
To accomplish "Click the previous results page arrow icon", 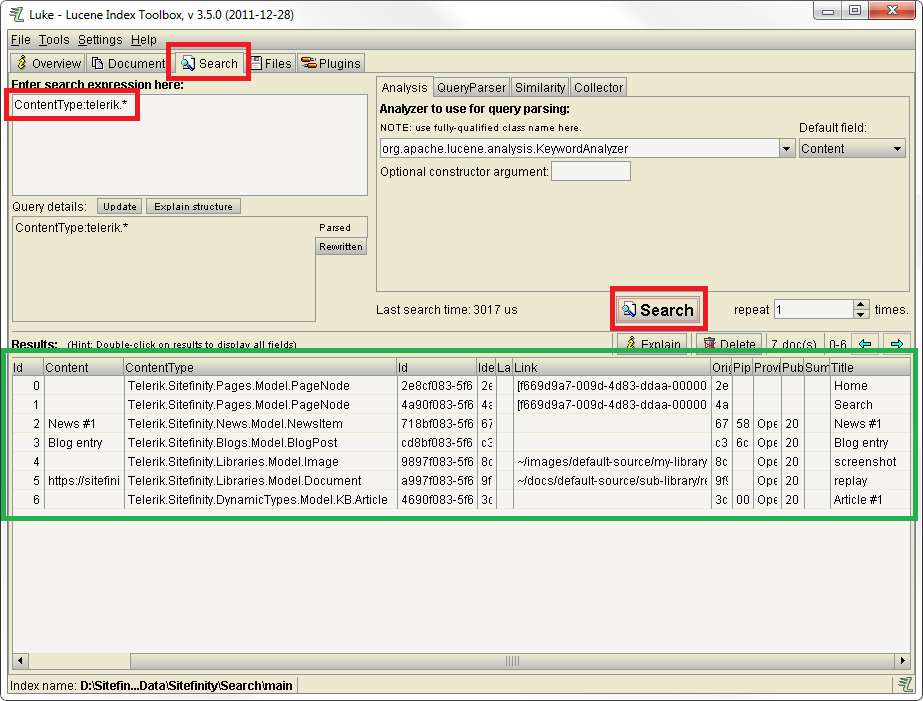I will click(865, 344).
